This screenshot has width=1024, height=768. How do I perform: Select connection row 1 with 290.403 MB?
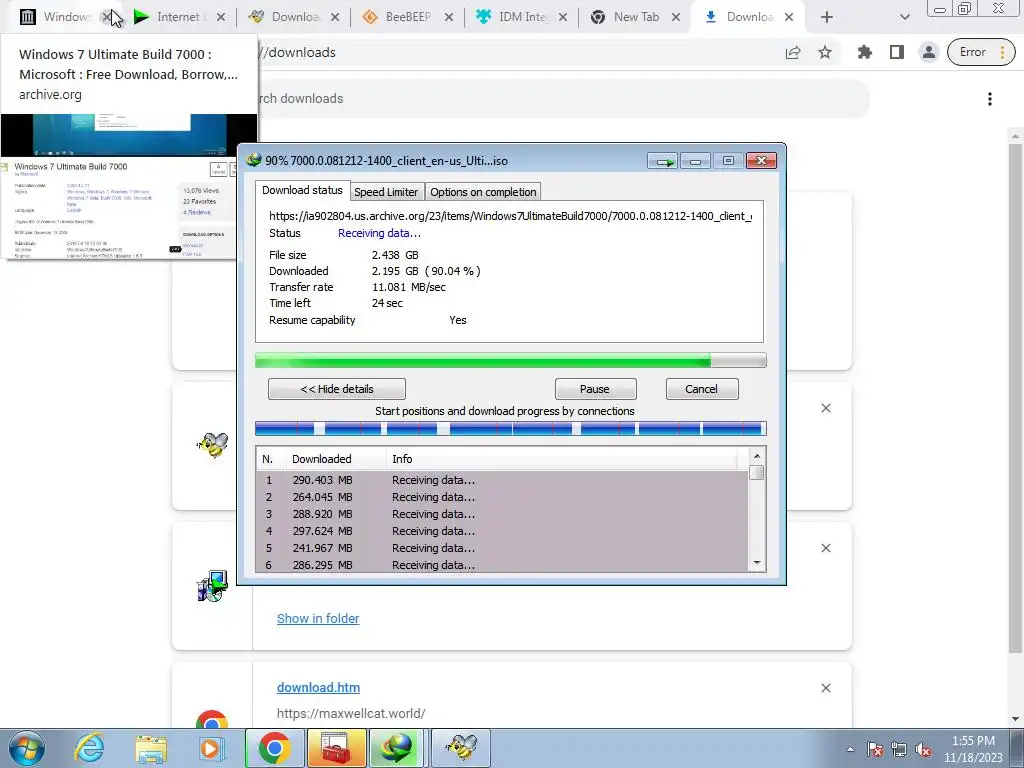click(502, 480)
